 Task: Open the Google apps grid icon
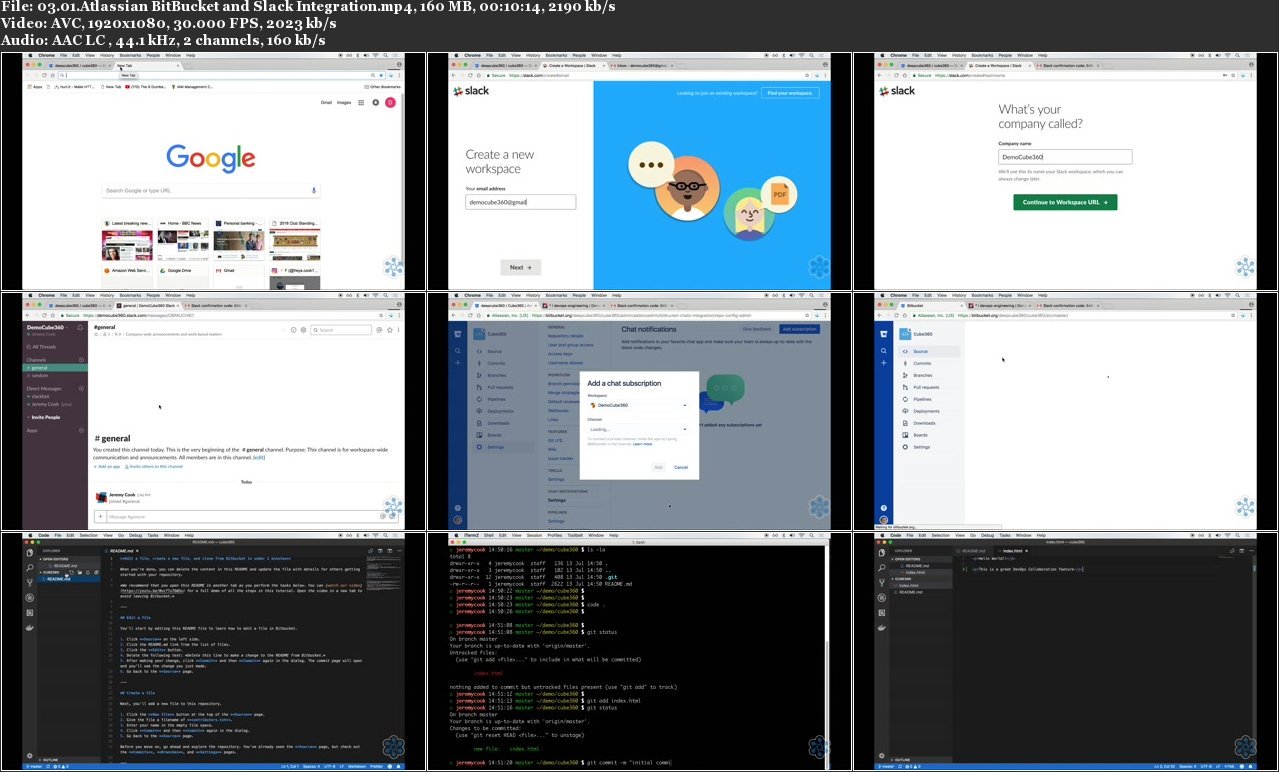[x=361, y=102]
